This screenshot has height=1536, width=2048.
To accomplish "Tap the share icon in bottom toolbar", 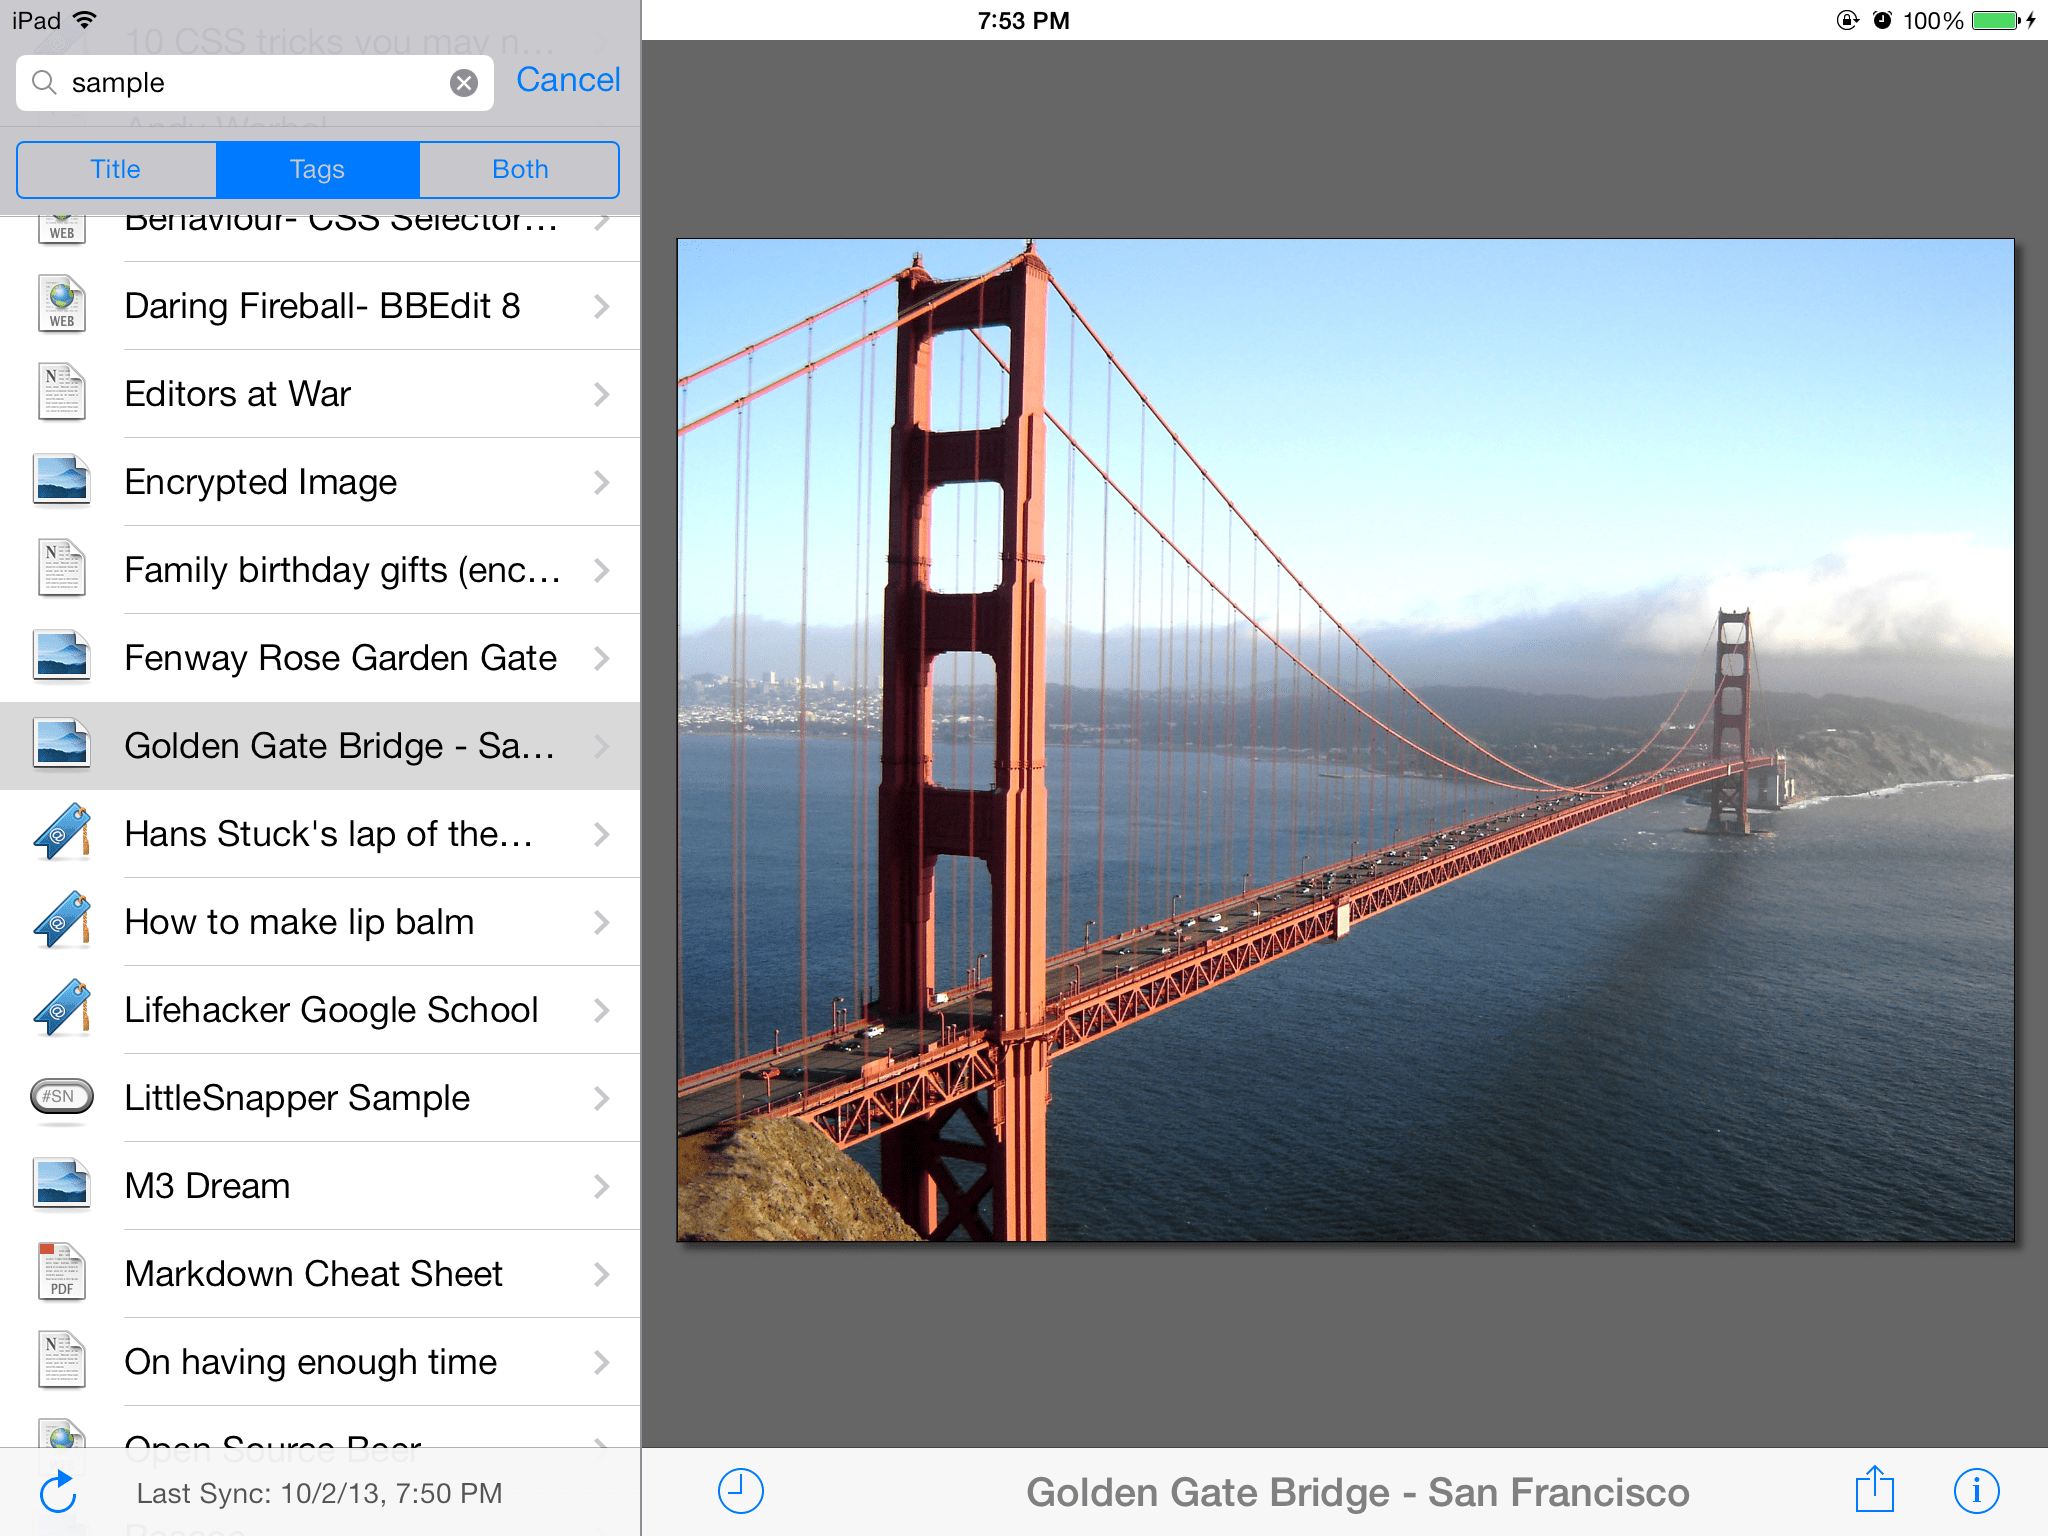I will click(1874, 1490).
